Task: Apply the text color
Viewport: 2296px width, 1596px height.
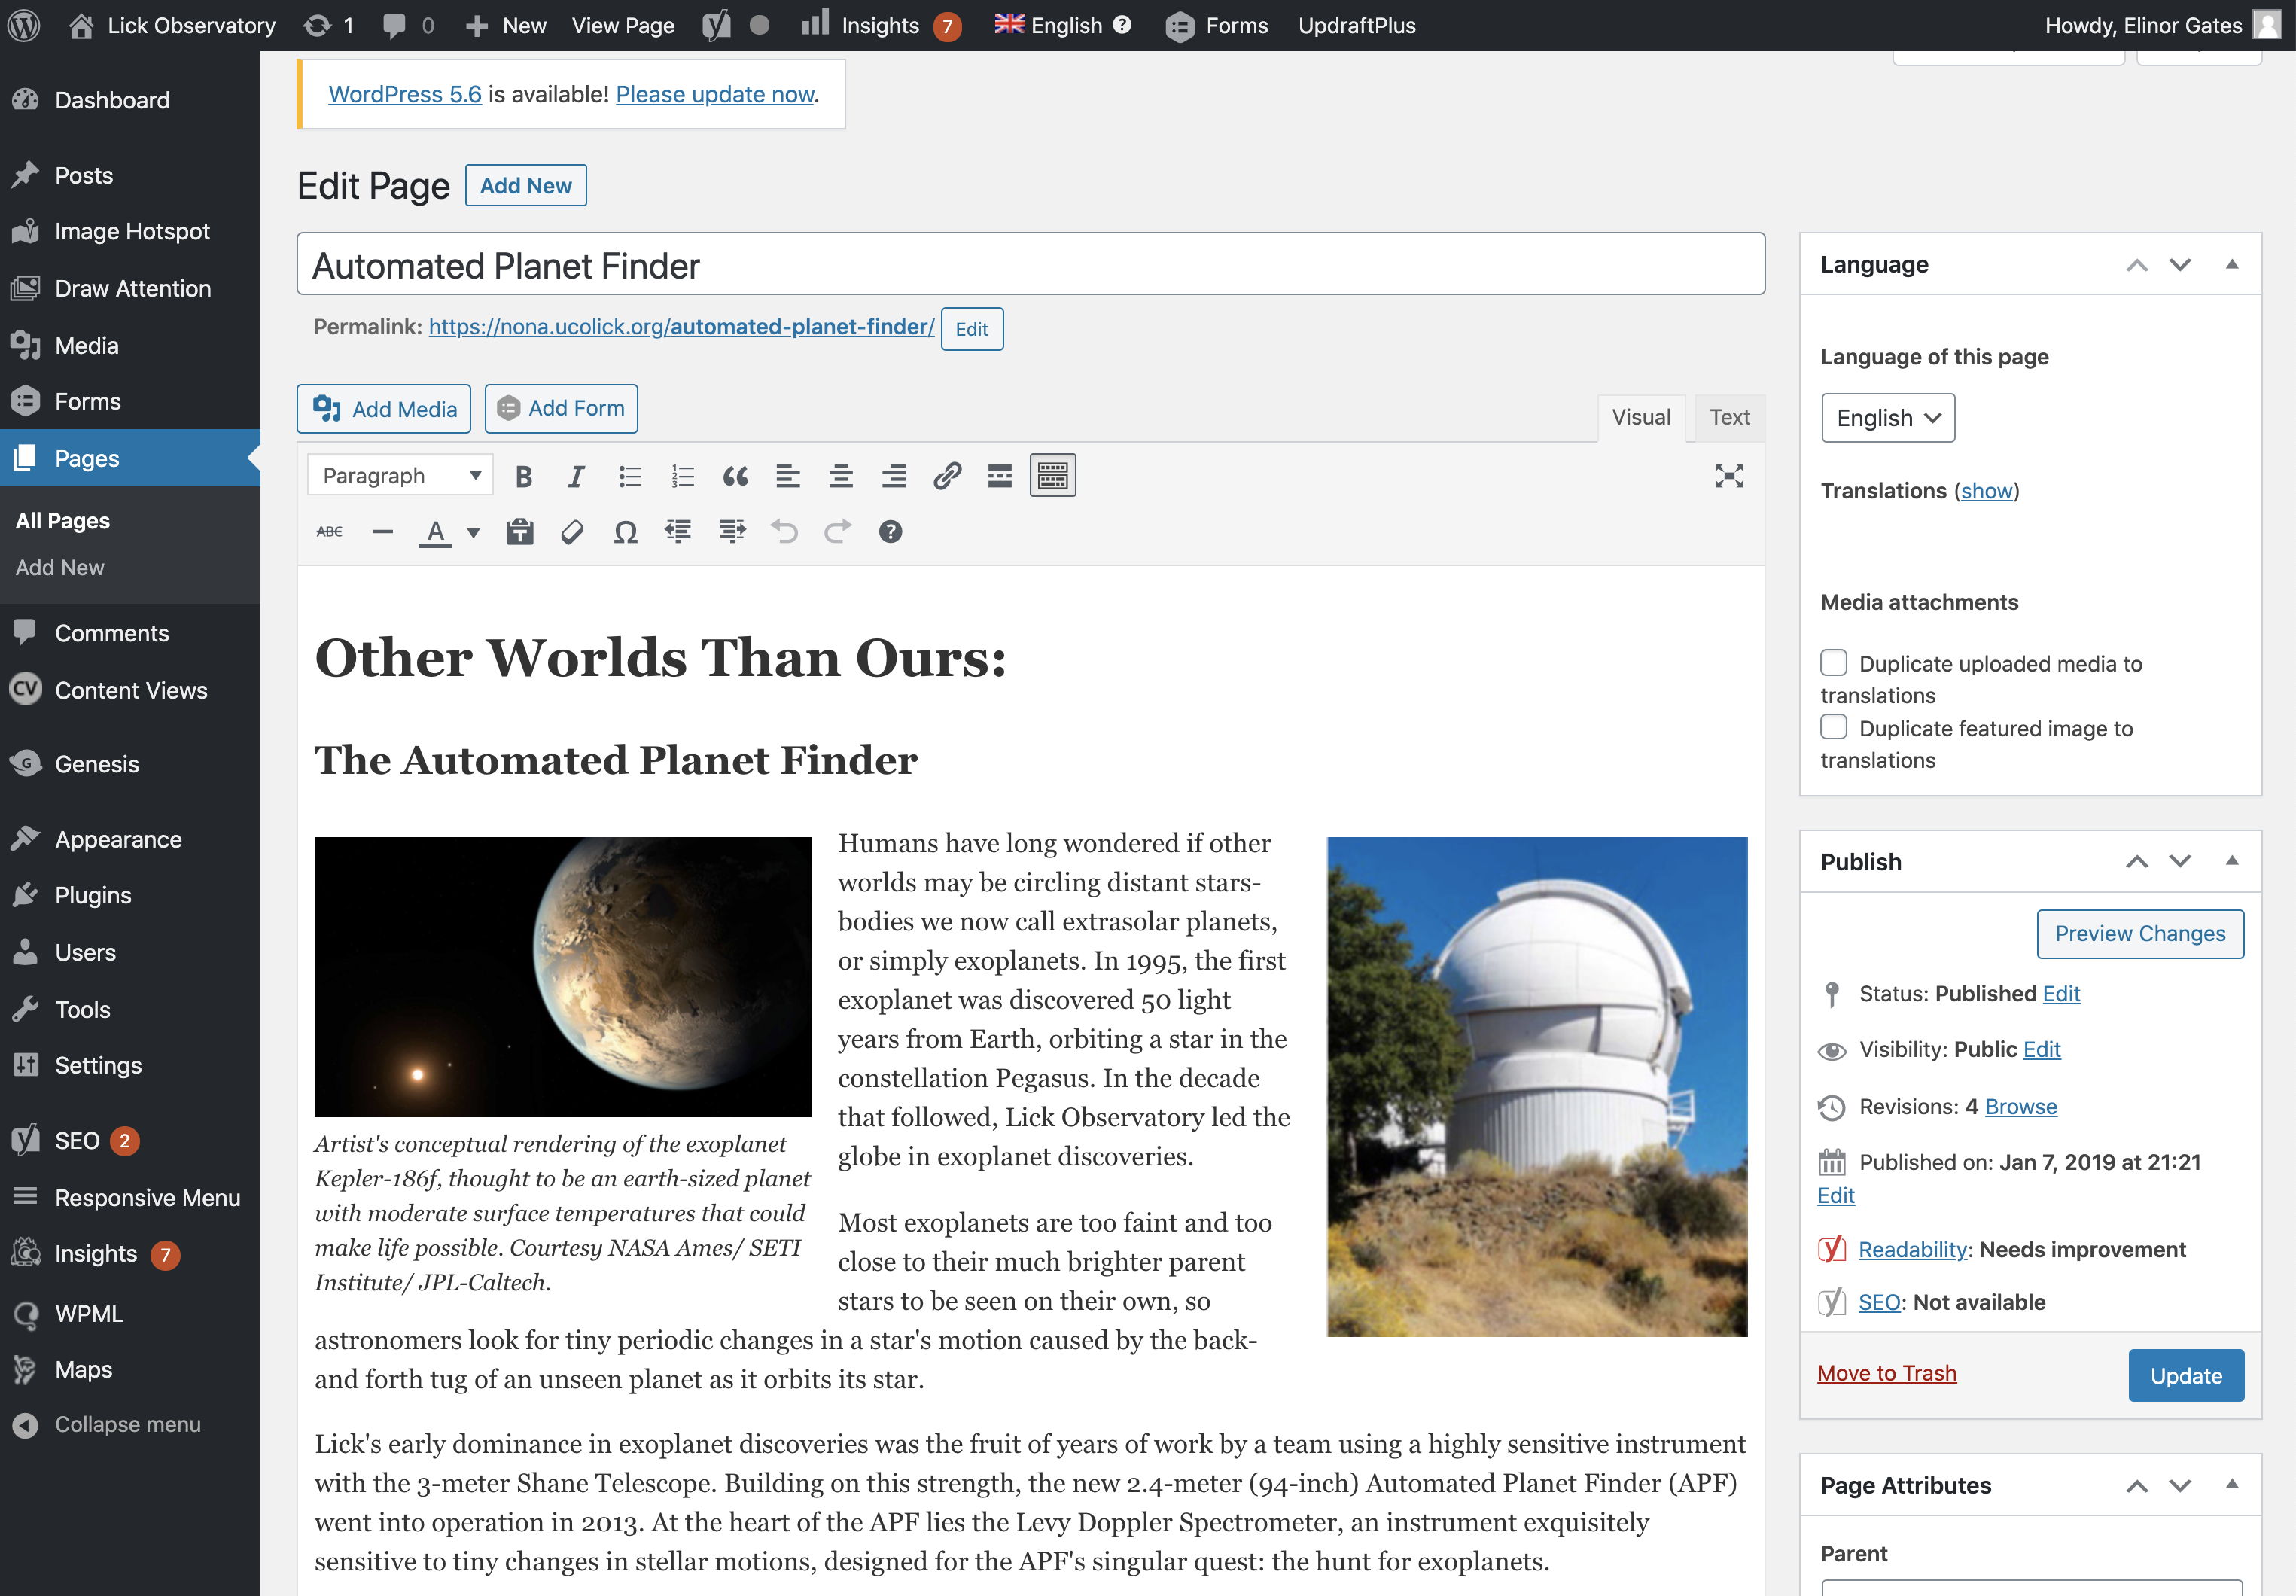Action: tap(435, 532)
